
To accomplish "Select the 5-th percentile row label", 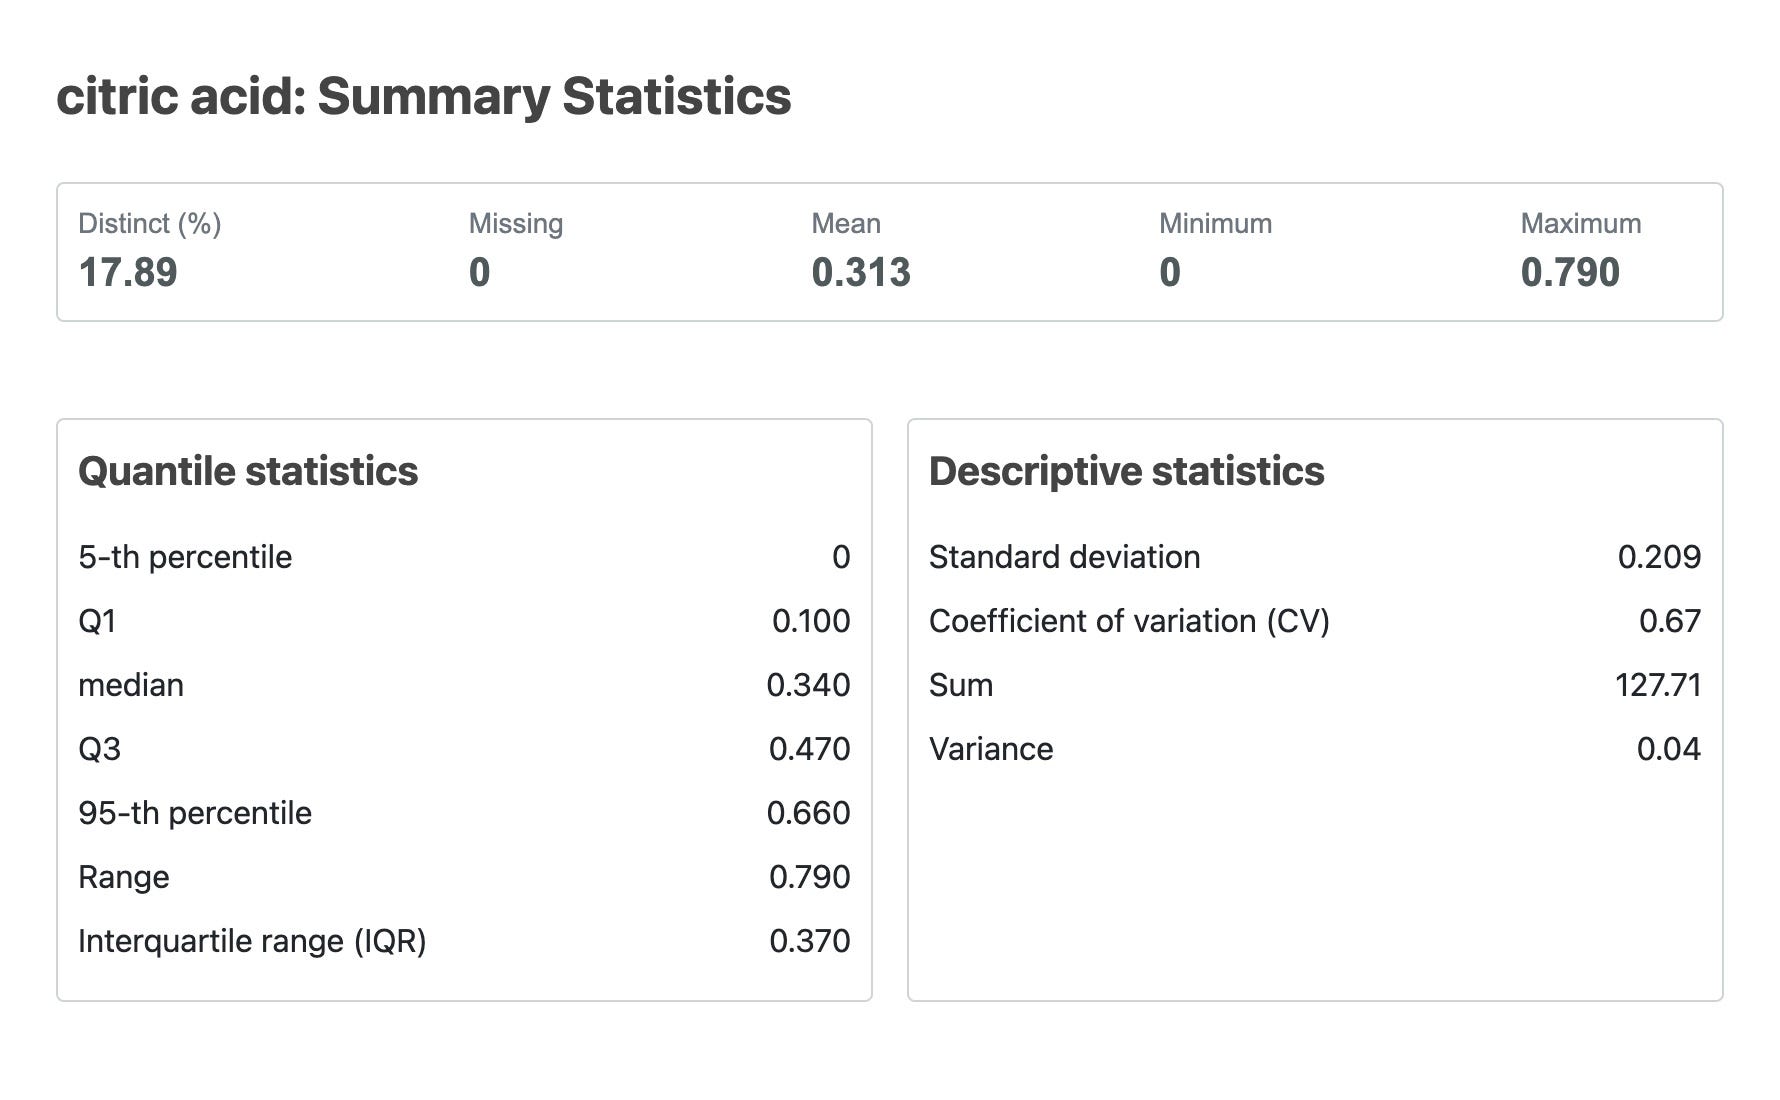I will click(x=185, y=557).
